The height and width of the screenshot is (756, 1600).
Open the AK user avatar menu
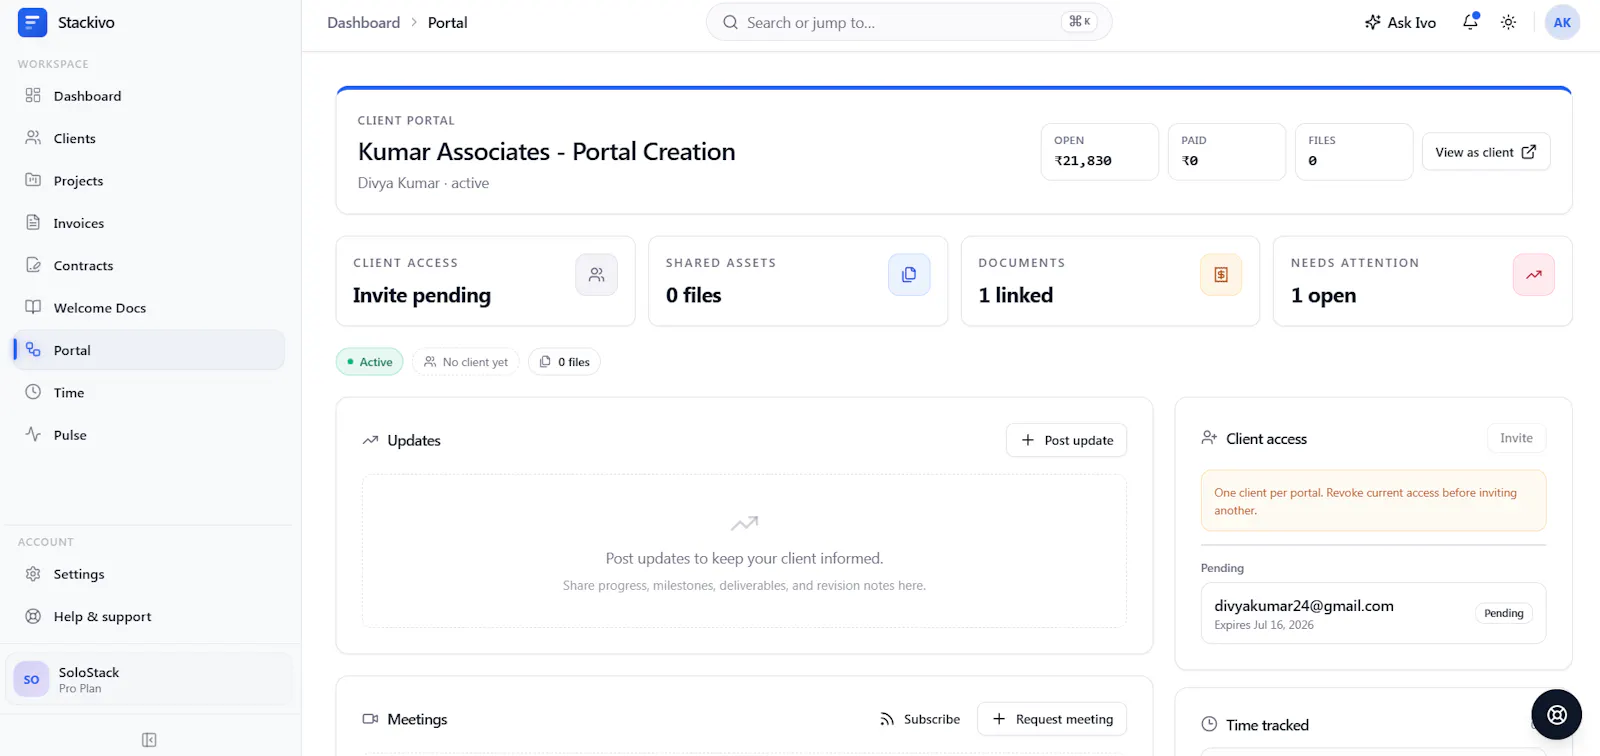(1562, 22)
